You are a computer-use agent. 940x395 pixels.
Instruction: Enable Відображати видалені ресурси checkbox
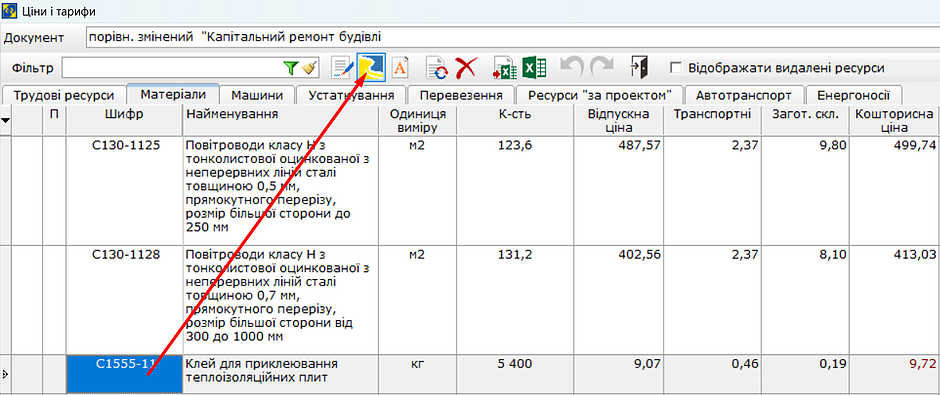(676, 68)
